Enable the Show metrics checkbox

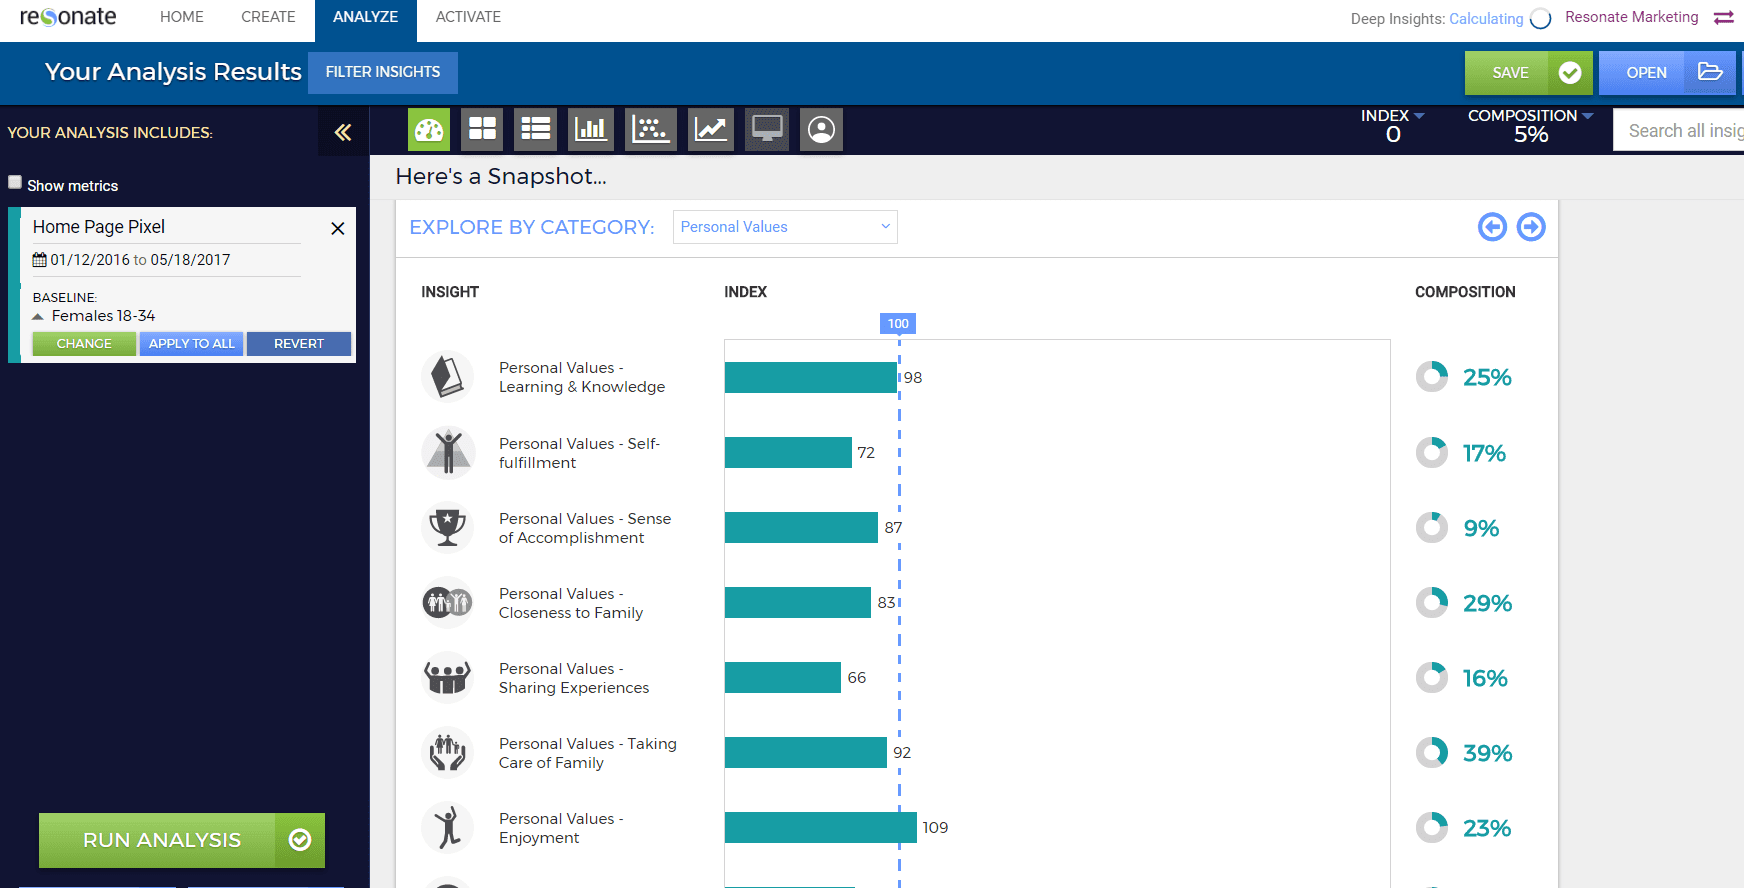point(15,182)
